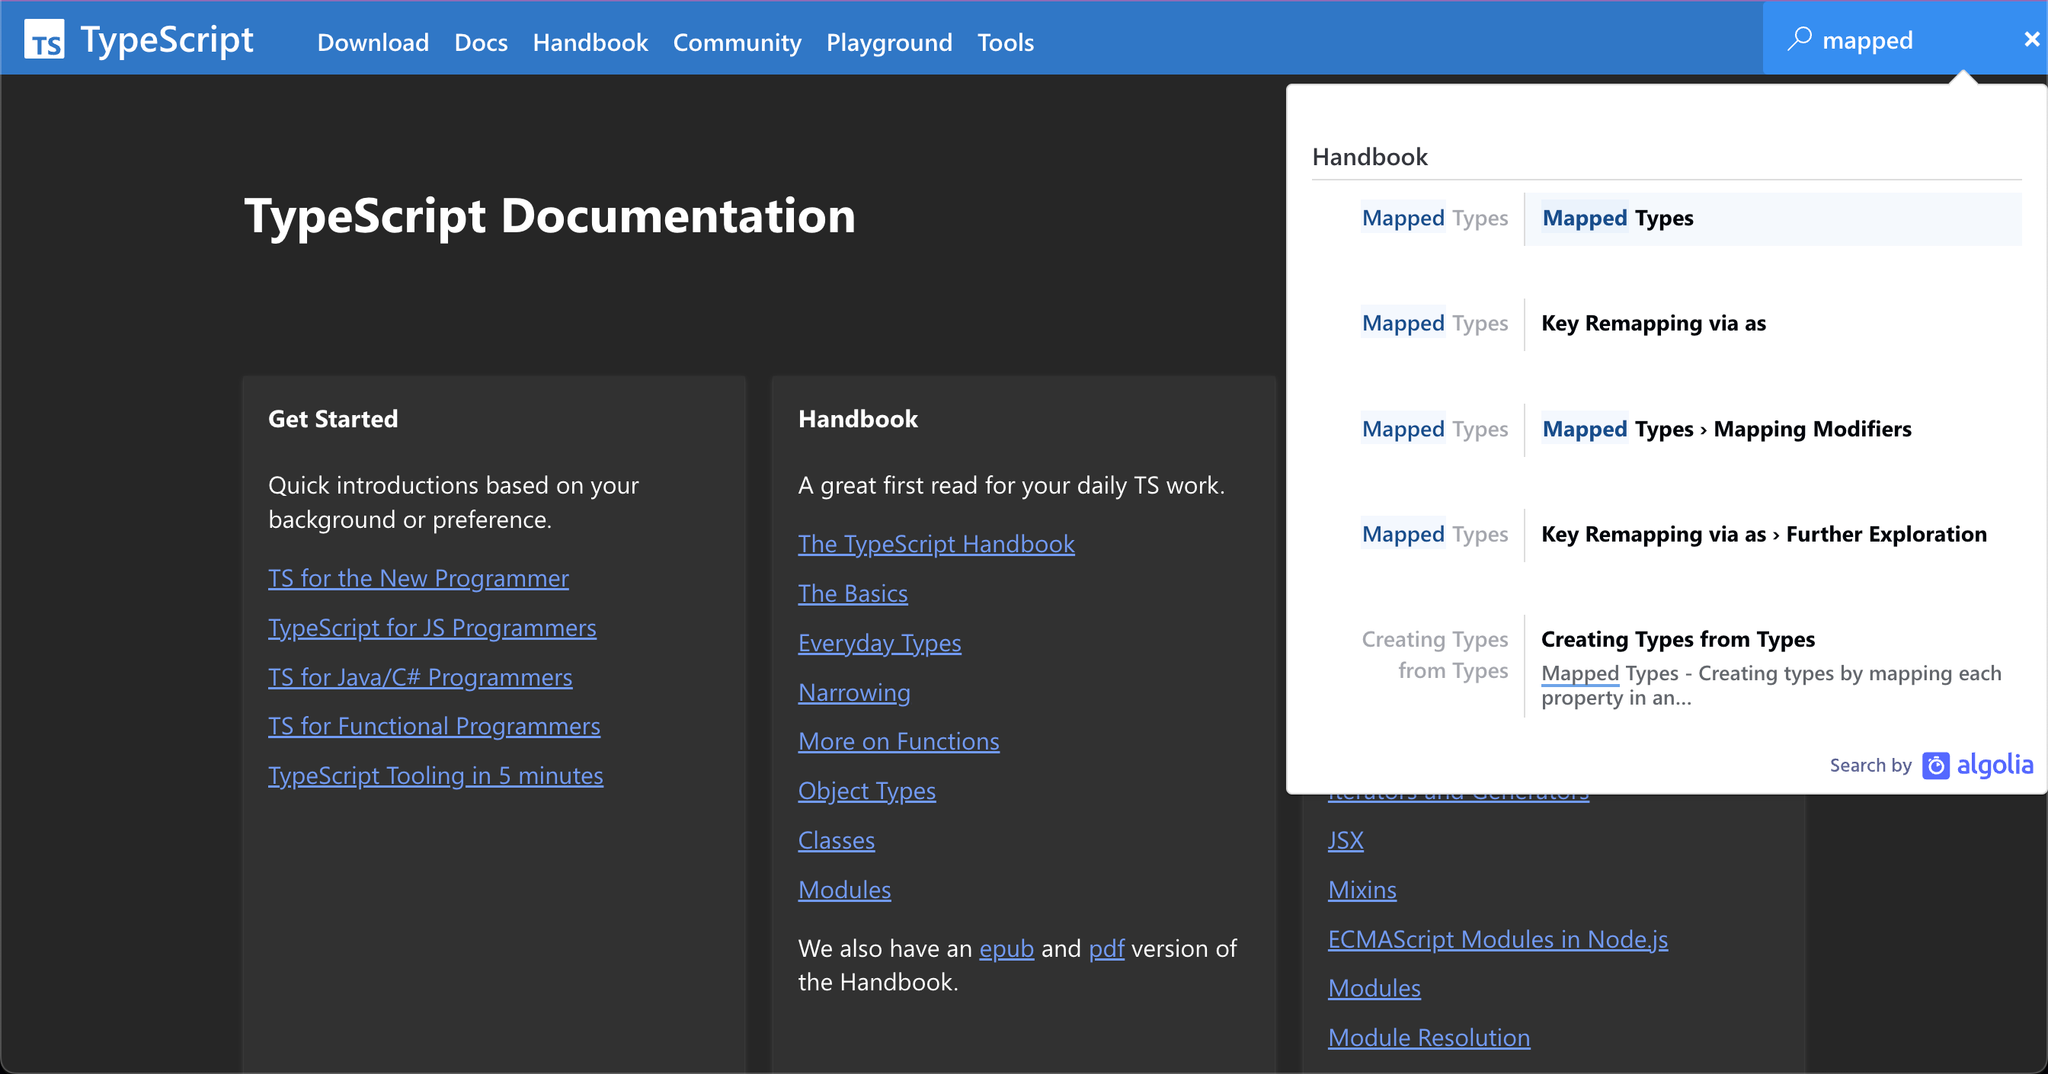Open 'TypeScript Tooling in 5 minutes' link

(x=435, y=776)
